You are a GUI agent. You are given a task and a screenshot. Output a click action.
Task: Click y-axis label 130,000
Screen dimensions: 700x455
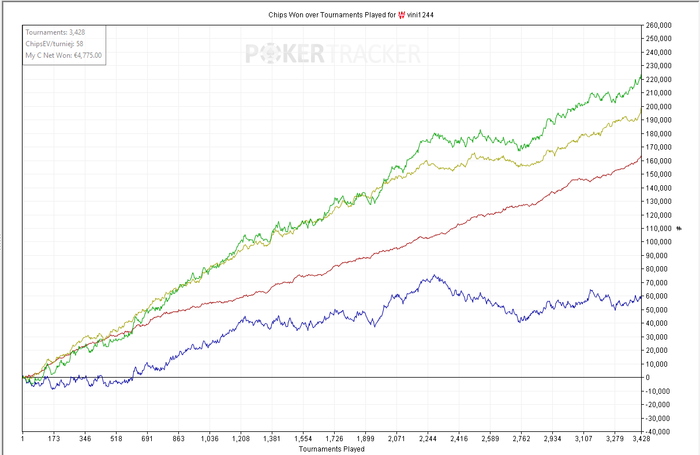tap(659, 201)
